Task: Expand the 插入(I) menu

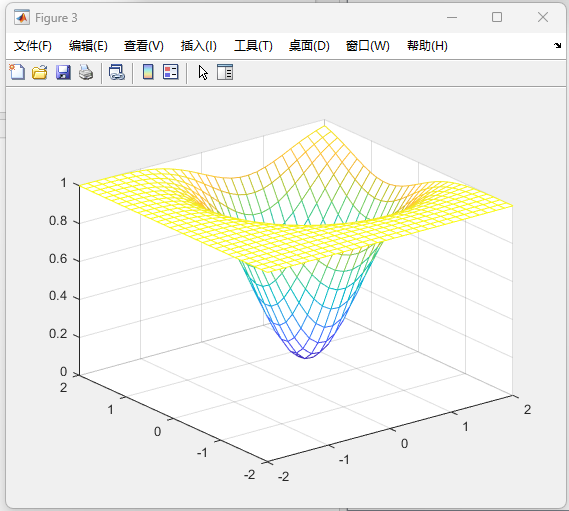Action: tap(198, 46)
